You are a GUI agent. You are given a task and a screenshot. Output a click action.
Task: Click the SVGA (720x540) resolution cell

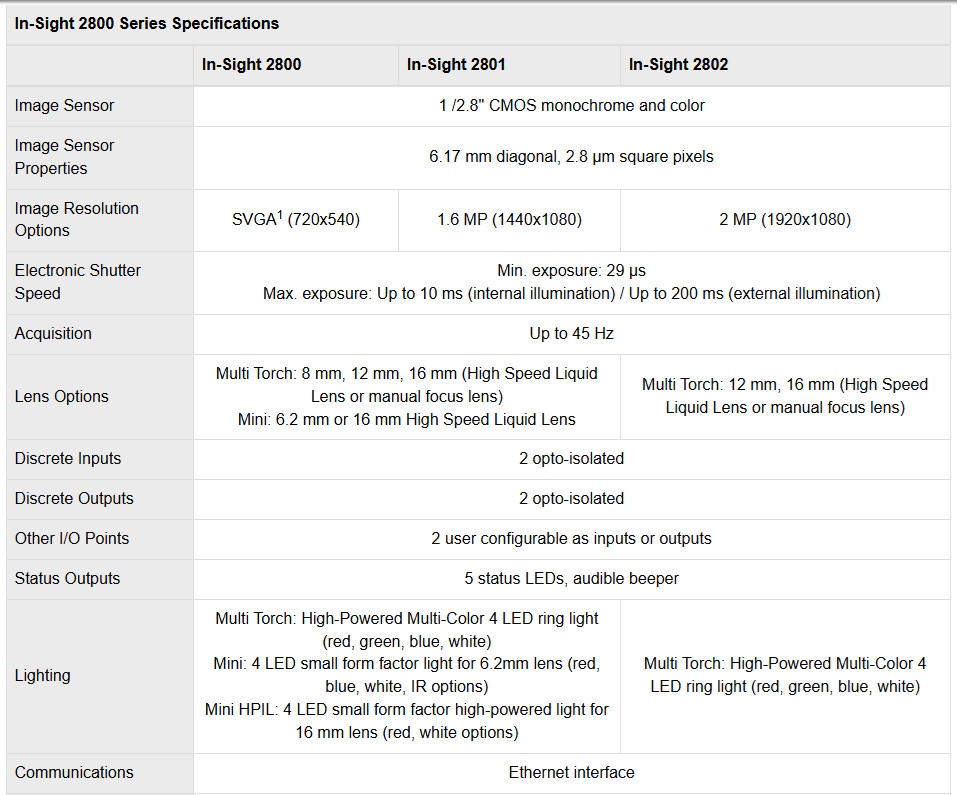click(x=295, y=220)
